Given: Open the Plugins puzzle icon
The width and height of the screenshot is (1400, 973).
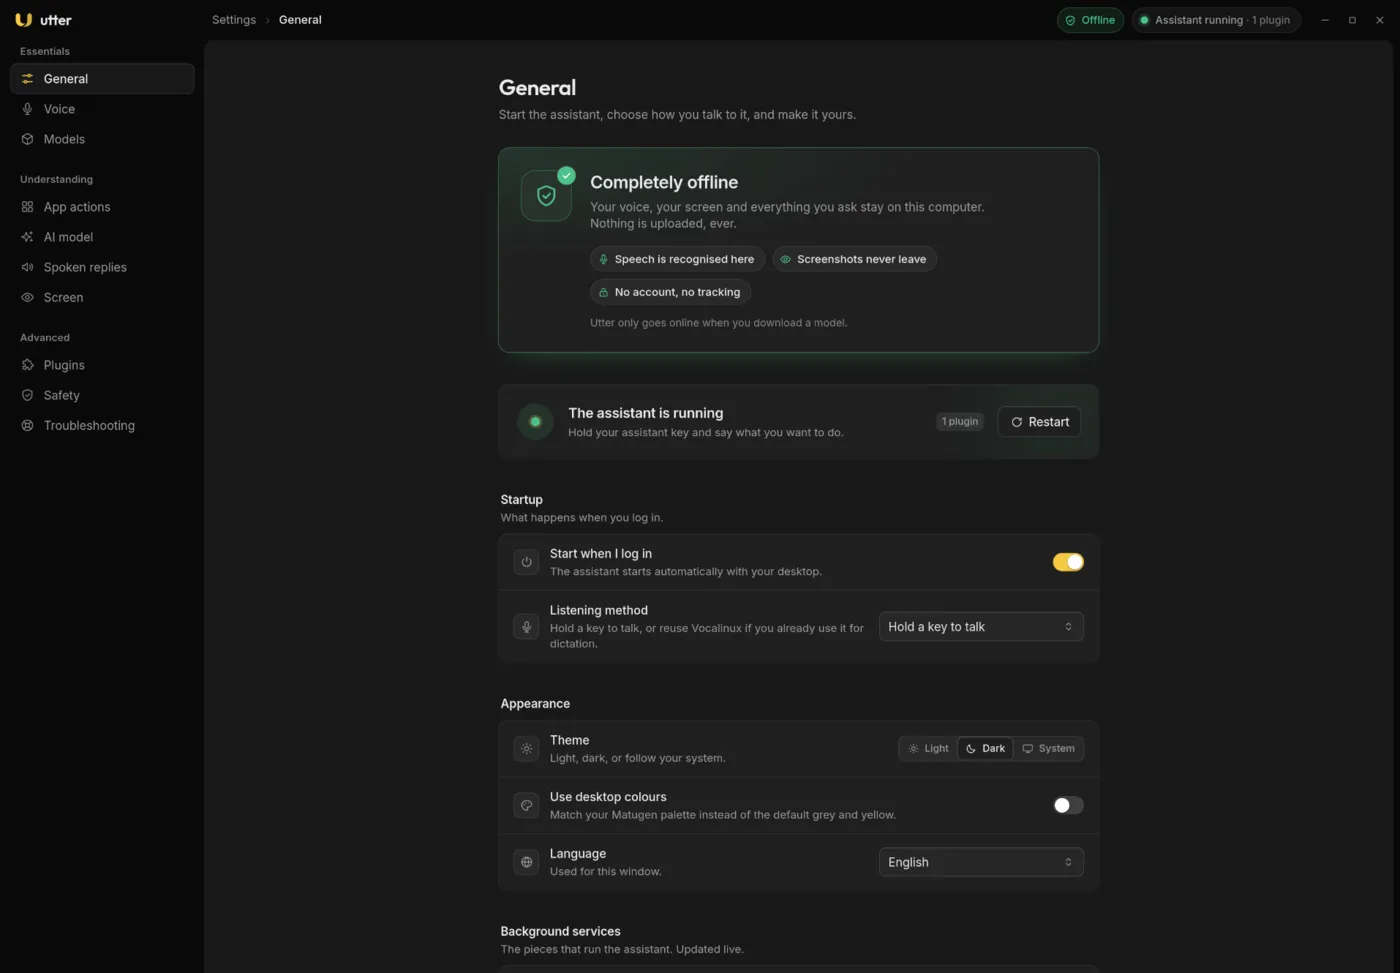Looking at the screenshot, I should 28,365.
